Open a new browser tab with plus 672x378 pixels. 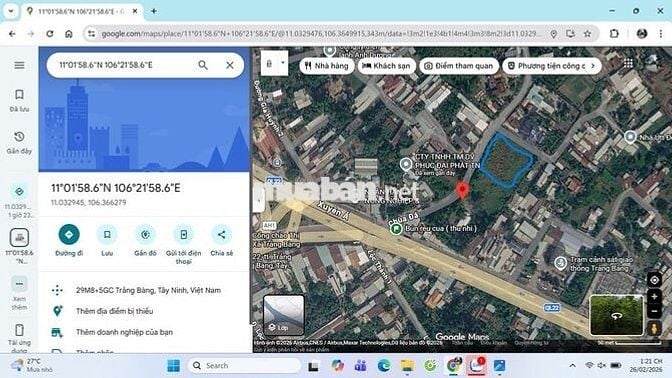tap(153, 11)
